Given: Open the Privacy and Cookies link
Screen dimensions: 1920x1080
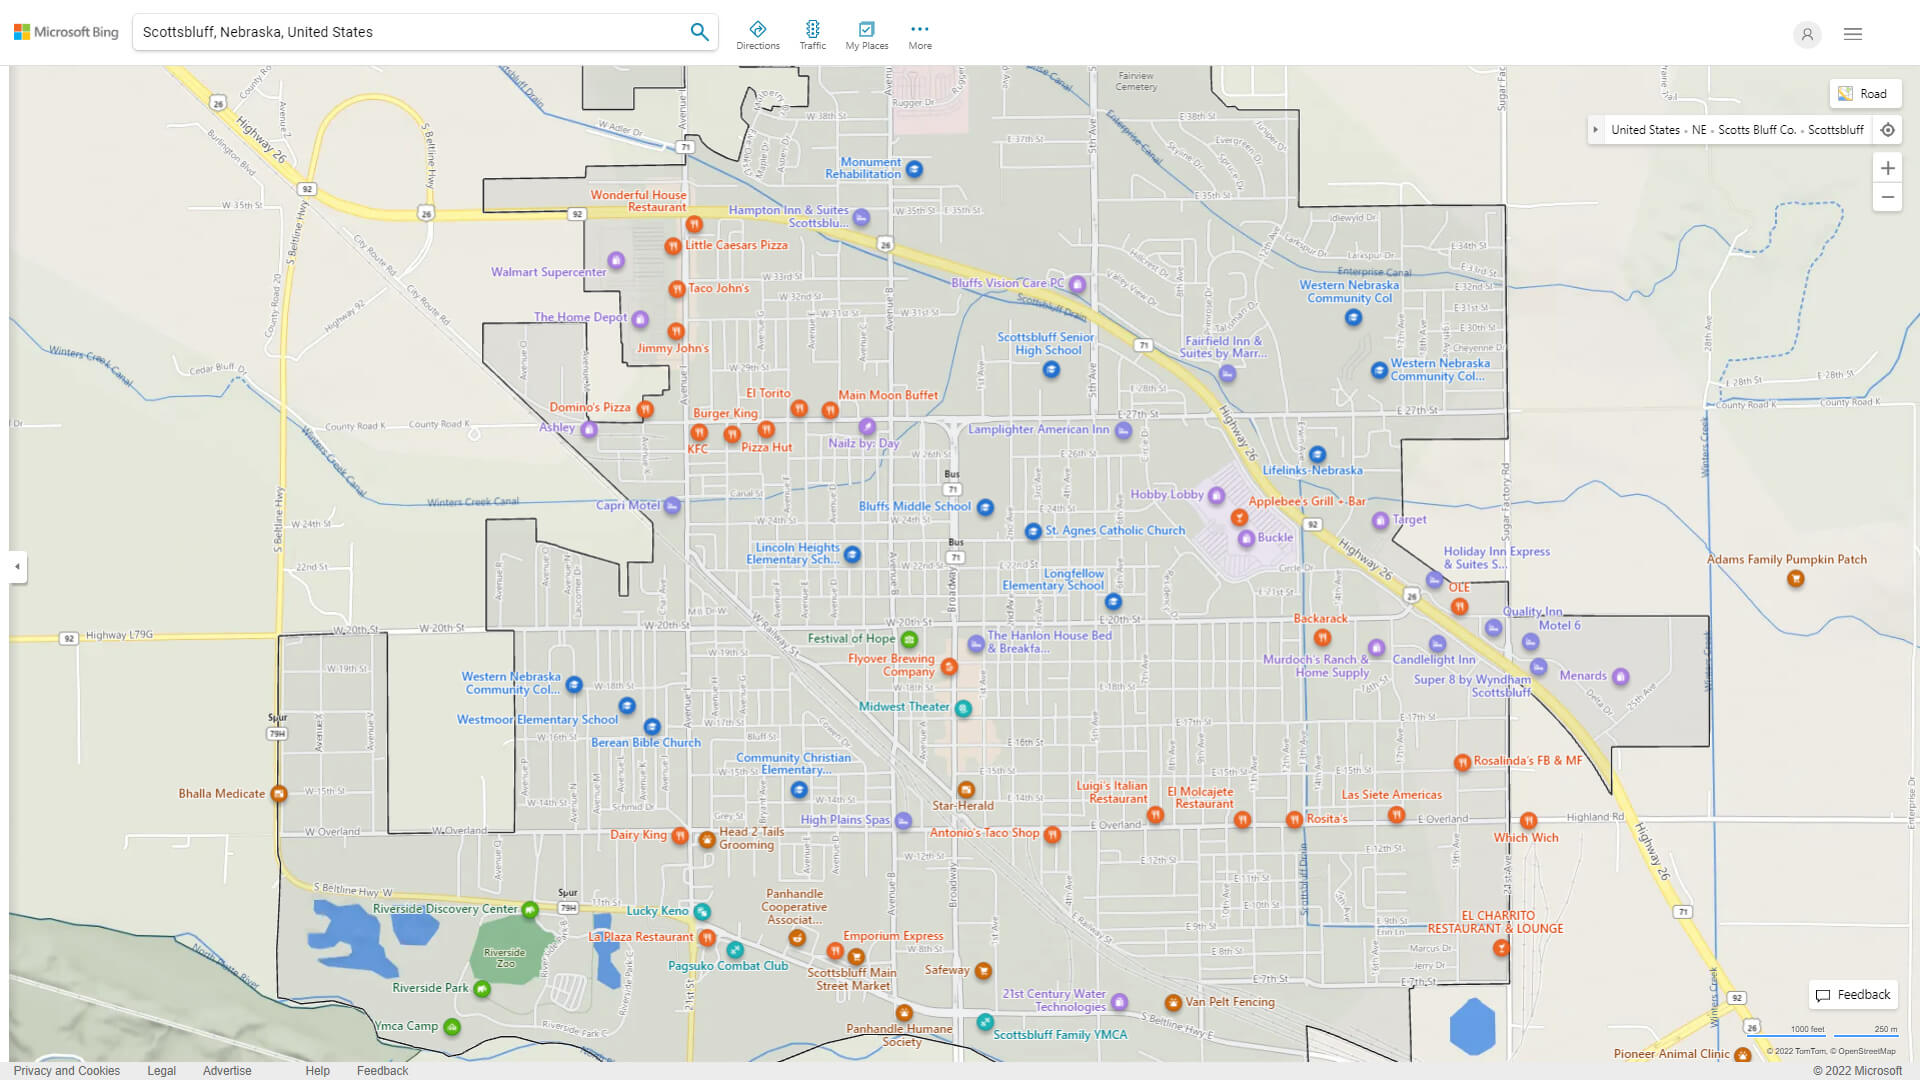Looking at the screenshot, I should [66, 1070].
